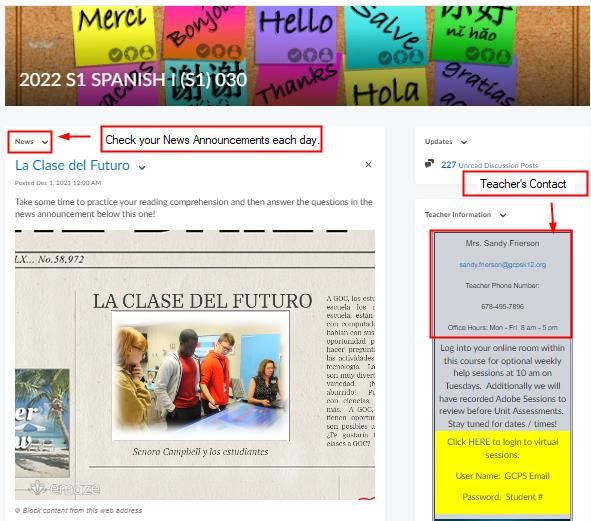The image size is (591, 521).
Task: Open 227 Unread Discussion Posts link
Action: (489, 165)
